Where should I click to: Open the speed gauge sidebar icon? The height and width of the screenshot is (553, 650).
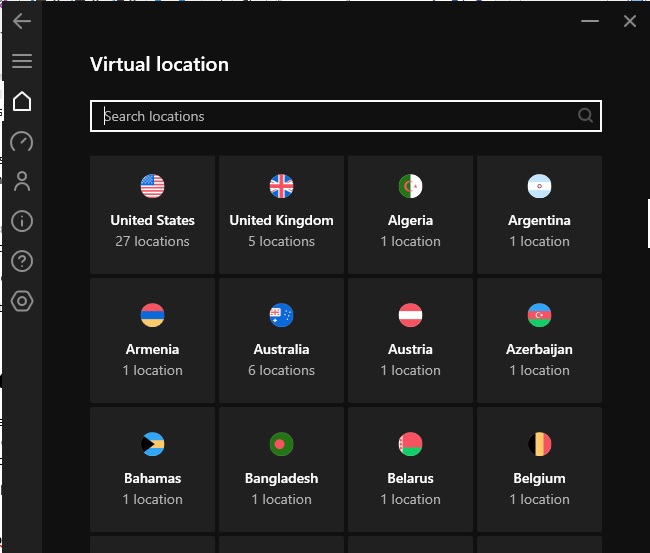click(22, 141)
